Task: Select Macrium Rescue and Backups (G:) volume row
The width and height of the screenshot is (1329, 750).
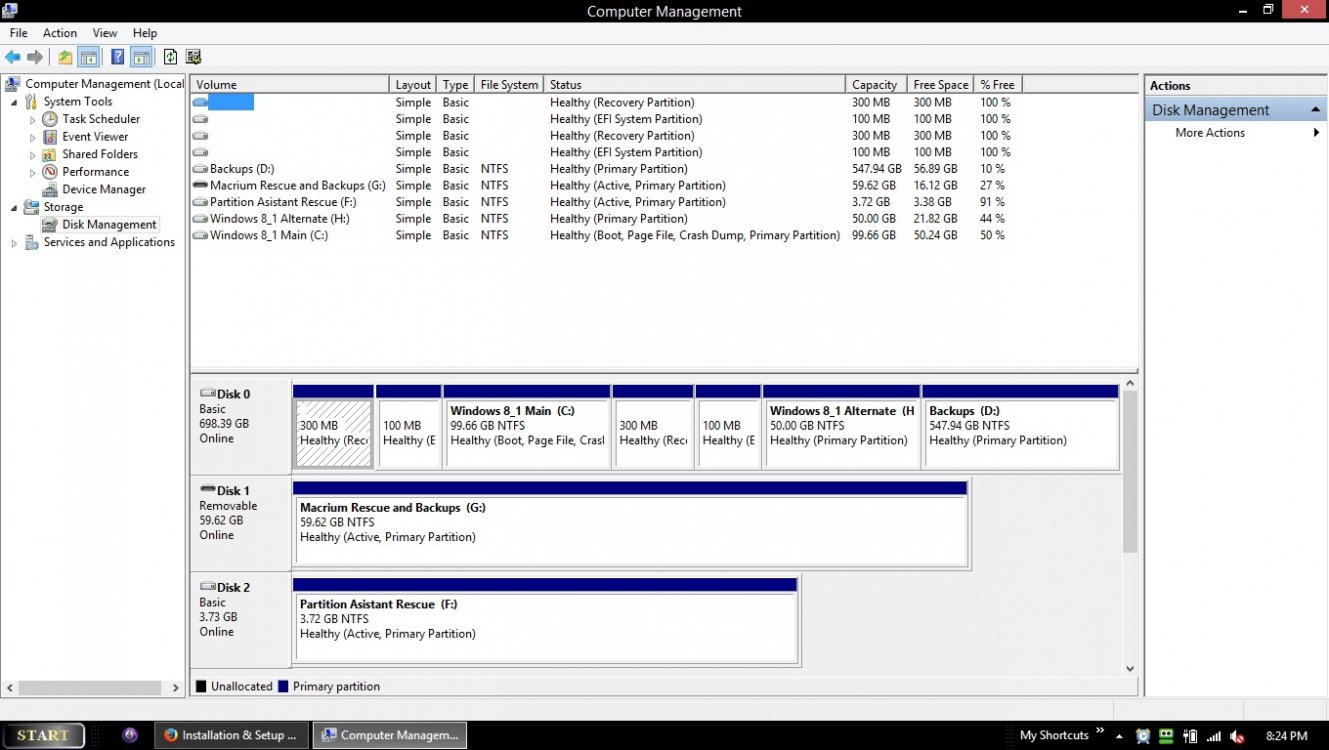Action: click(605, 186)
